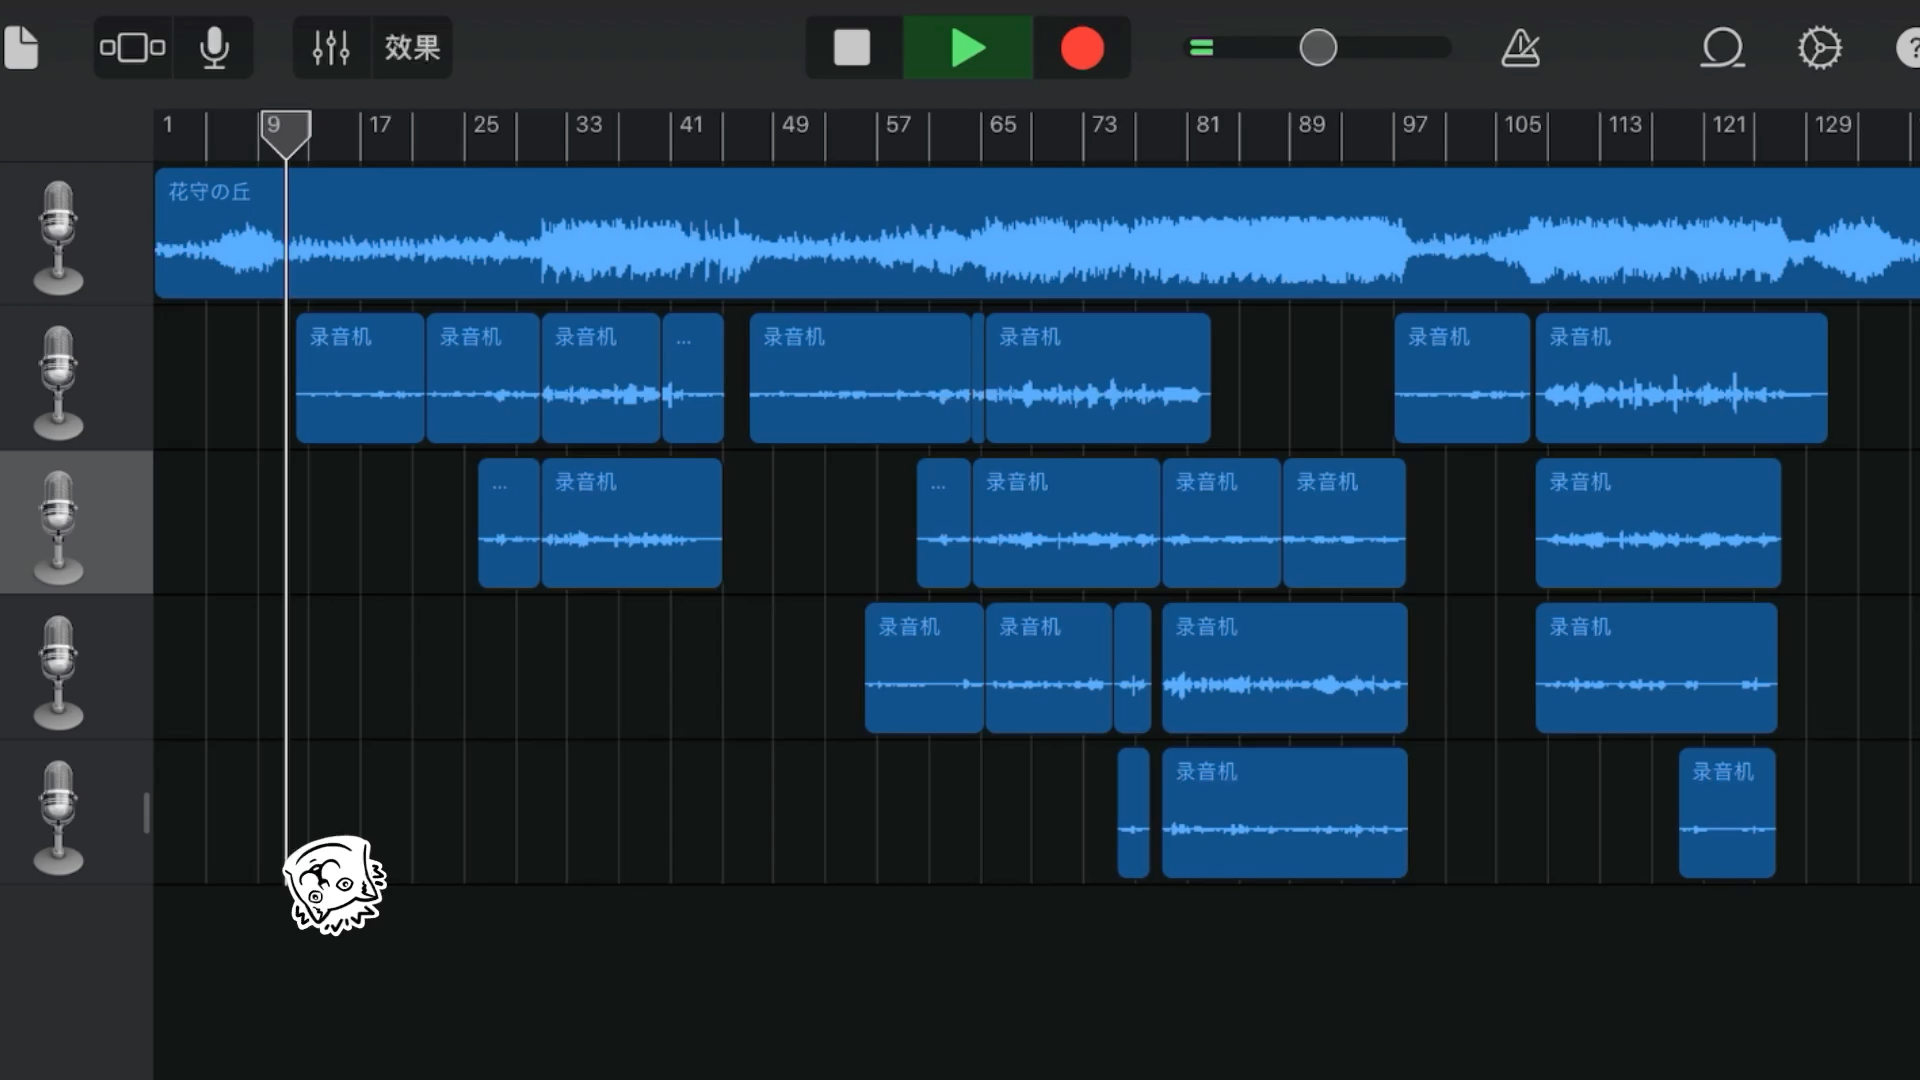The image size is (1920, 1080).
Task: Select the track two 录音机 region at bar 65
Action: pyautogui.click(x=1098, y=378)
